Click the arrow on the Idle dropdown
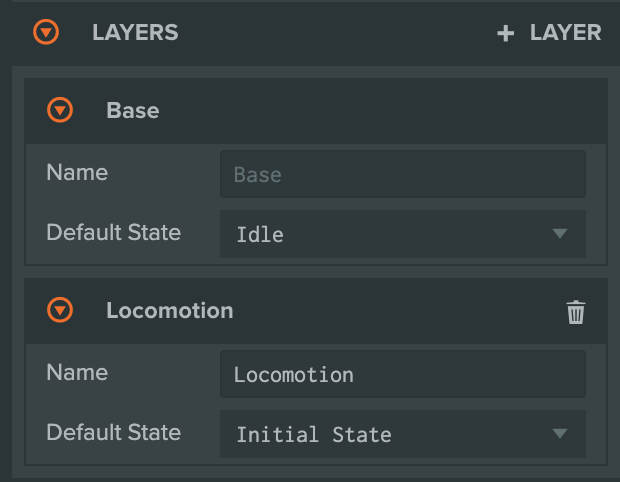 click(x=560, y=233)
